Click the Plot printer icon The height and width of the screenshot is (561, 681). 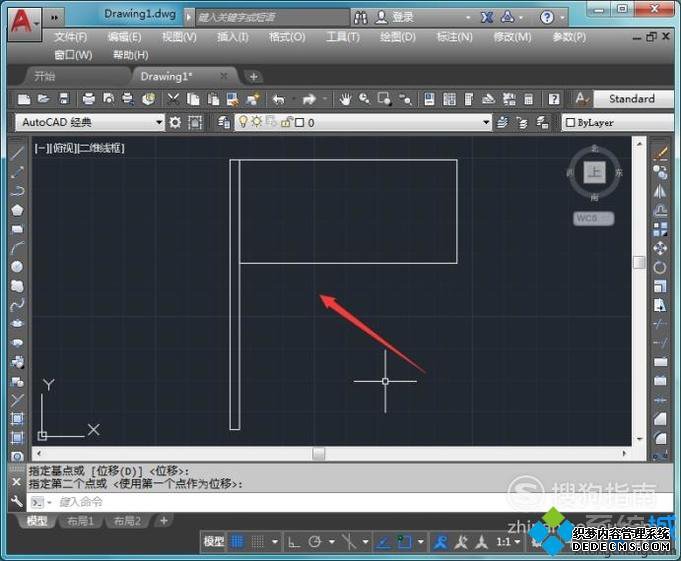tap(89, 99)
